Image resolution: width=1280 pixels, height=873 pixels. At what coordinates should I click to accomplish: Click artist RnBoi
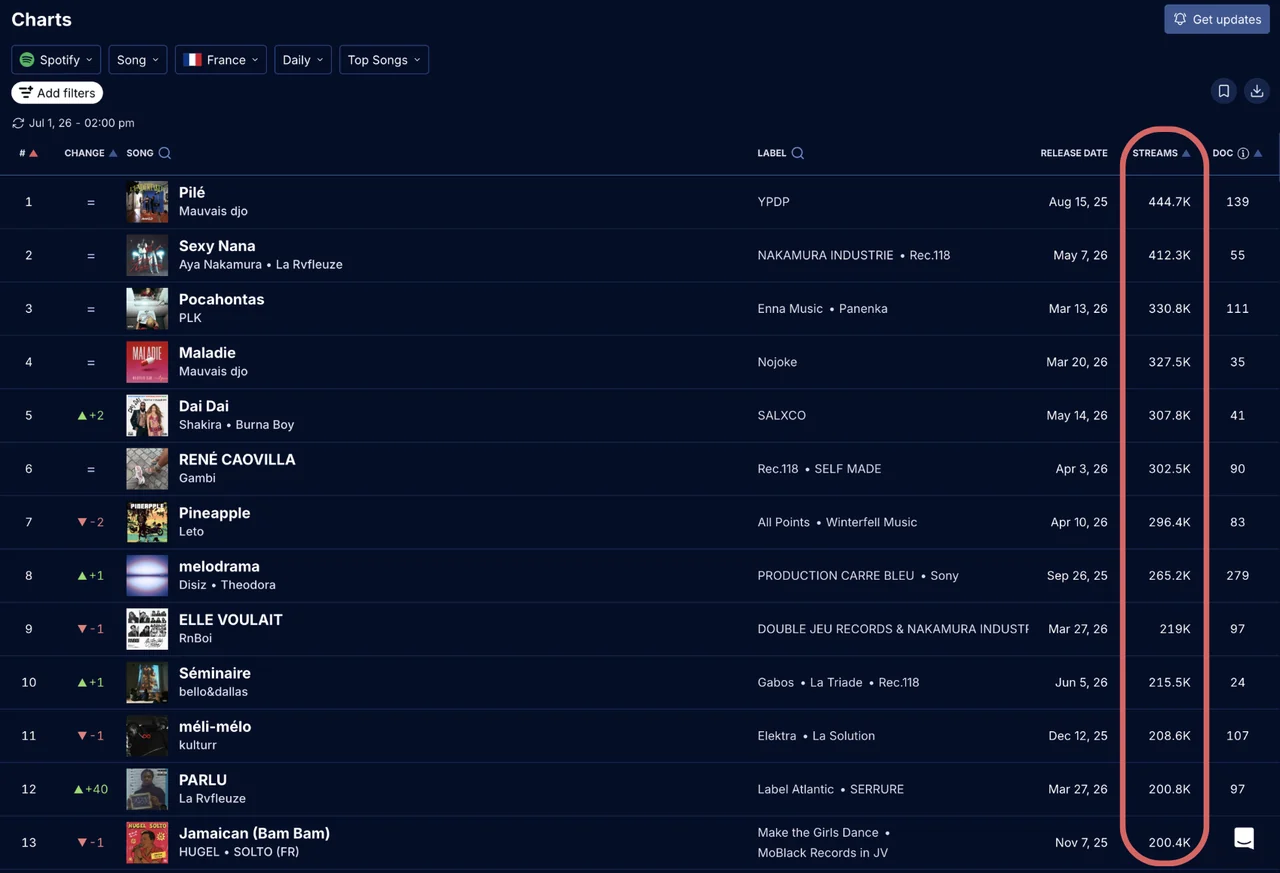(195, 638)
